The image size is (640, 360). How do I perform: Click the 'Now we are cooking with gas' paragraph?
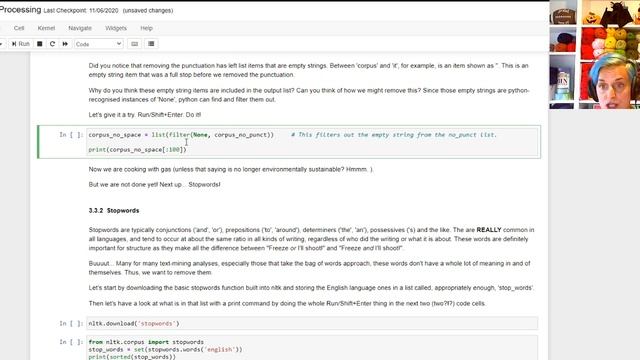coord(231,169)
